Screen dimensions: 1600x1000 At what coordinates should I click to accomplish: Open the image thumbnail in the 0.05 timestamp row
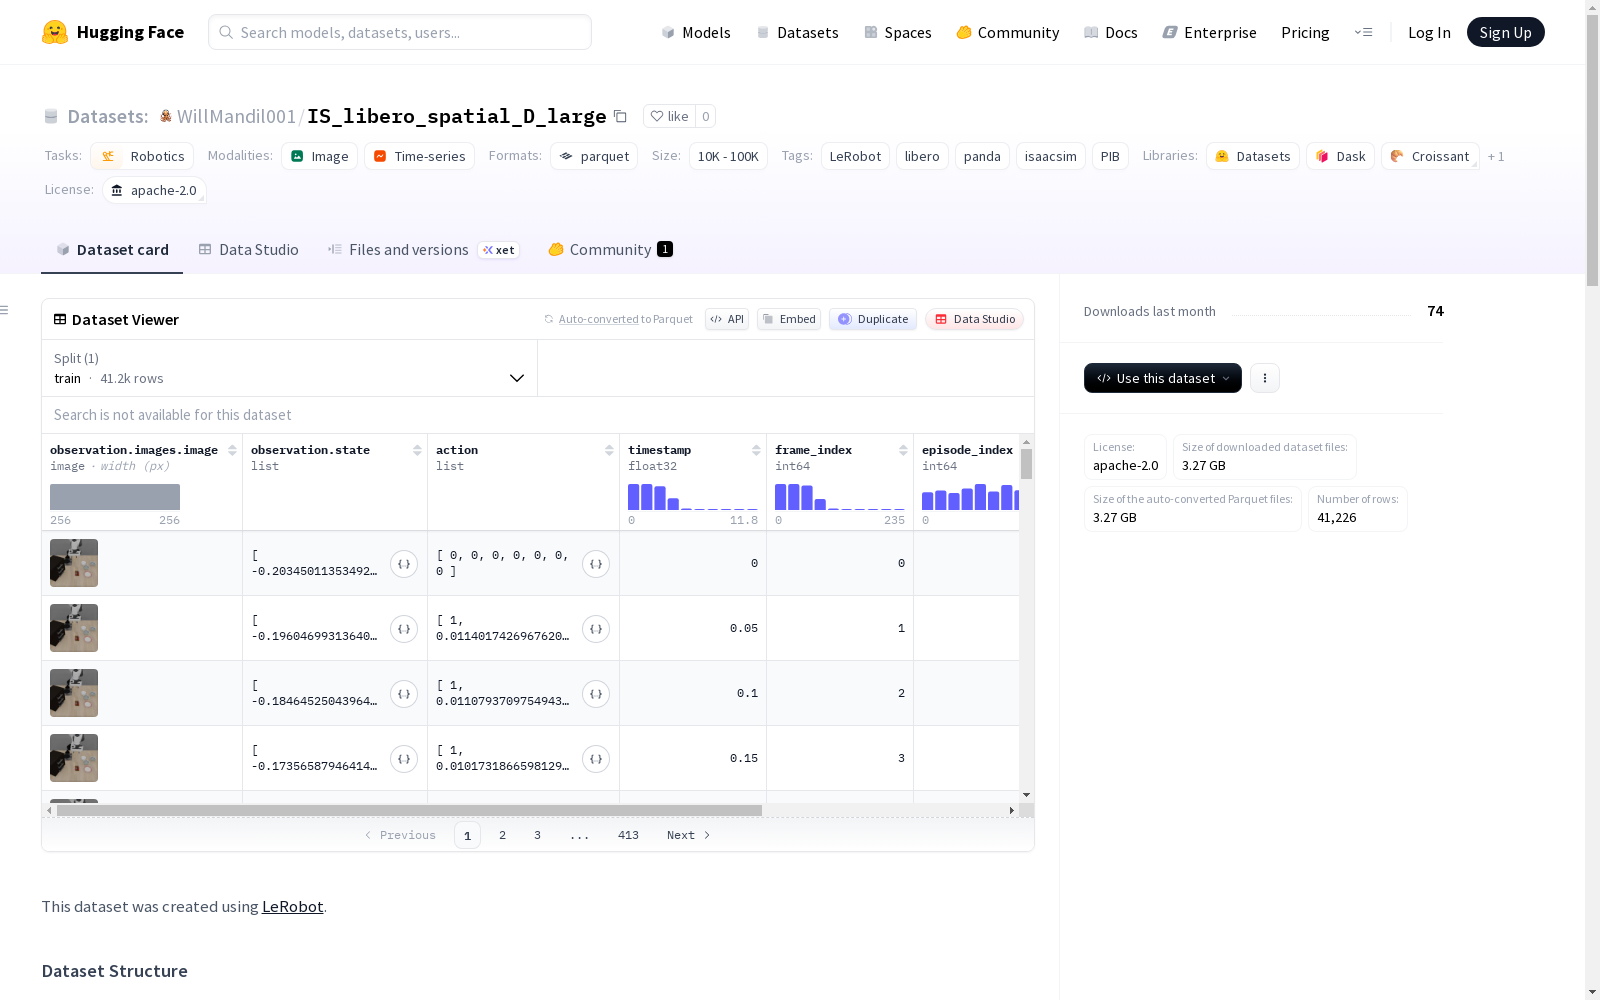[74, 628]
